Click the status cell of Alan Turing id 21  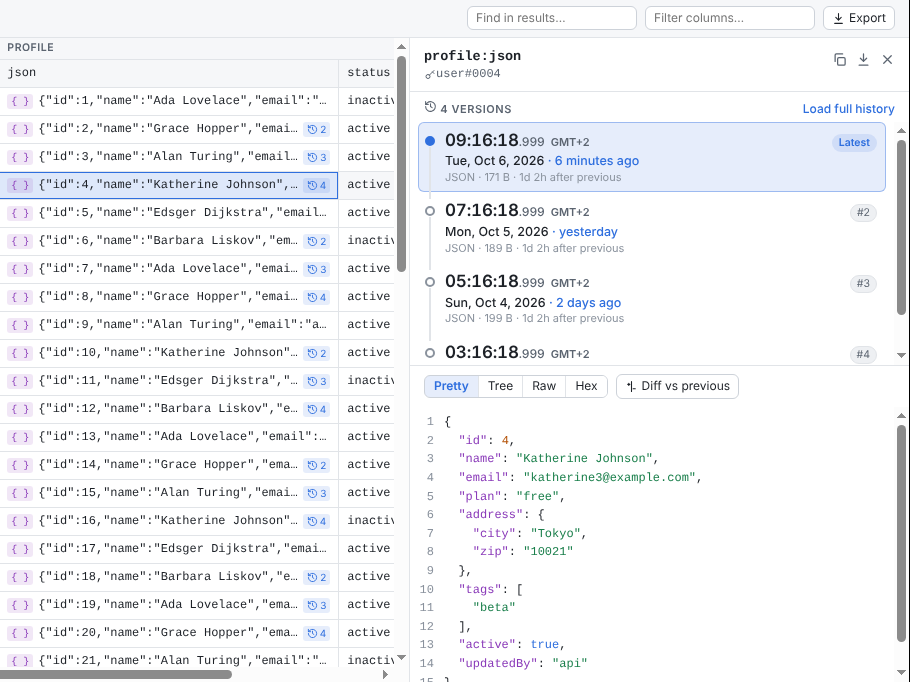(367, 661)
